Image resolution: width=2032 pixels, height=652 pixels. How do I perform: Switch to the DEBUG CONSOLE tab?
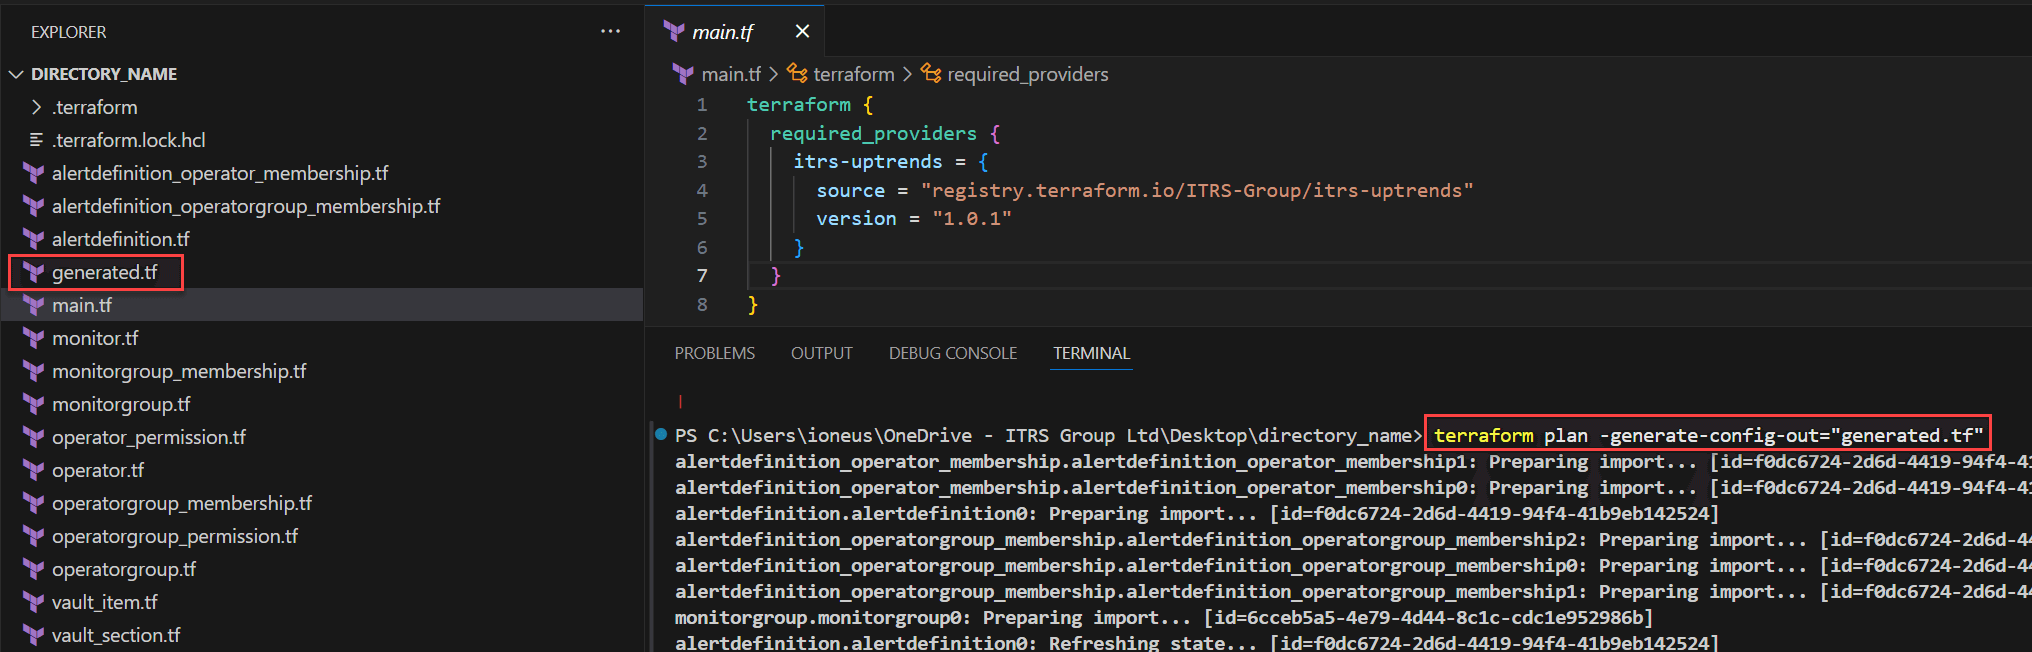pyautogui.click(x=953, y=353)
